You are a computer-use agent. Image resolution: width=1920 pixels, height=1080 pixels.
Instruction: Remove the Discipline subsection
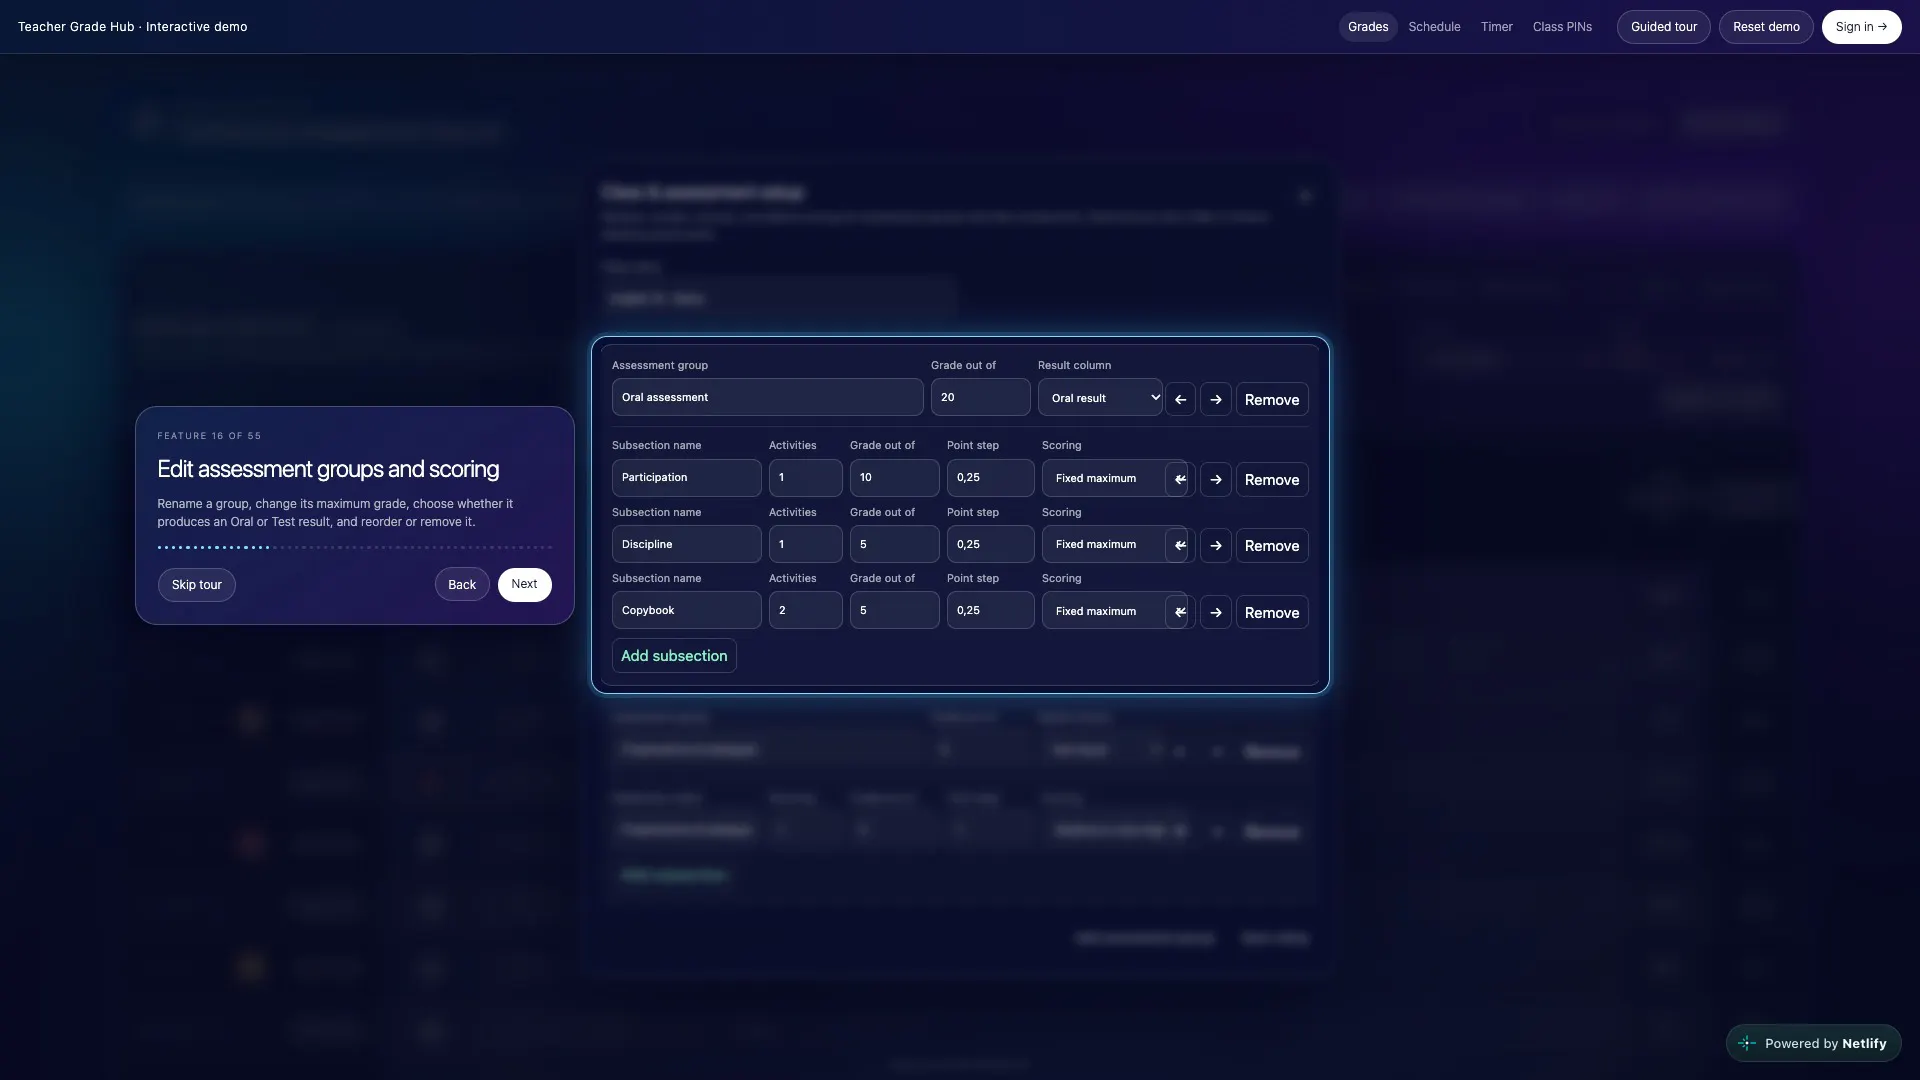tap(1271, 545)
